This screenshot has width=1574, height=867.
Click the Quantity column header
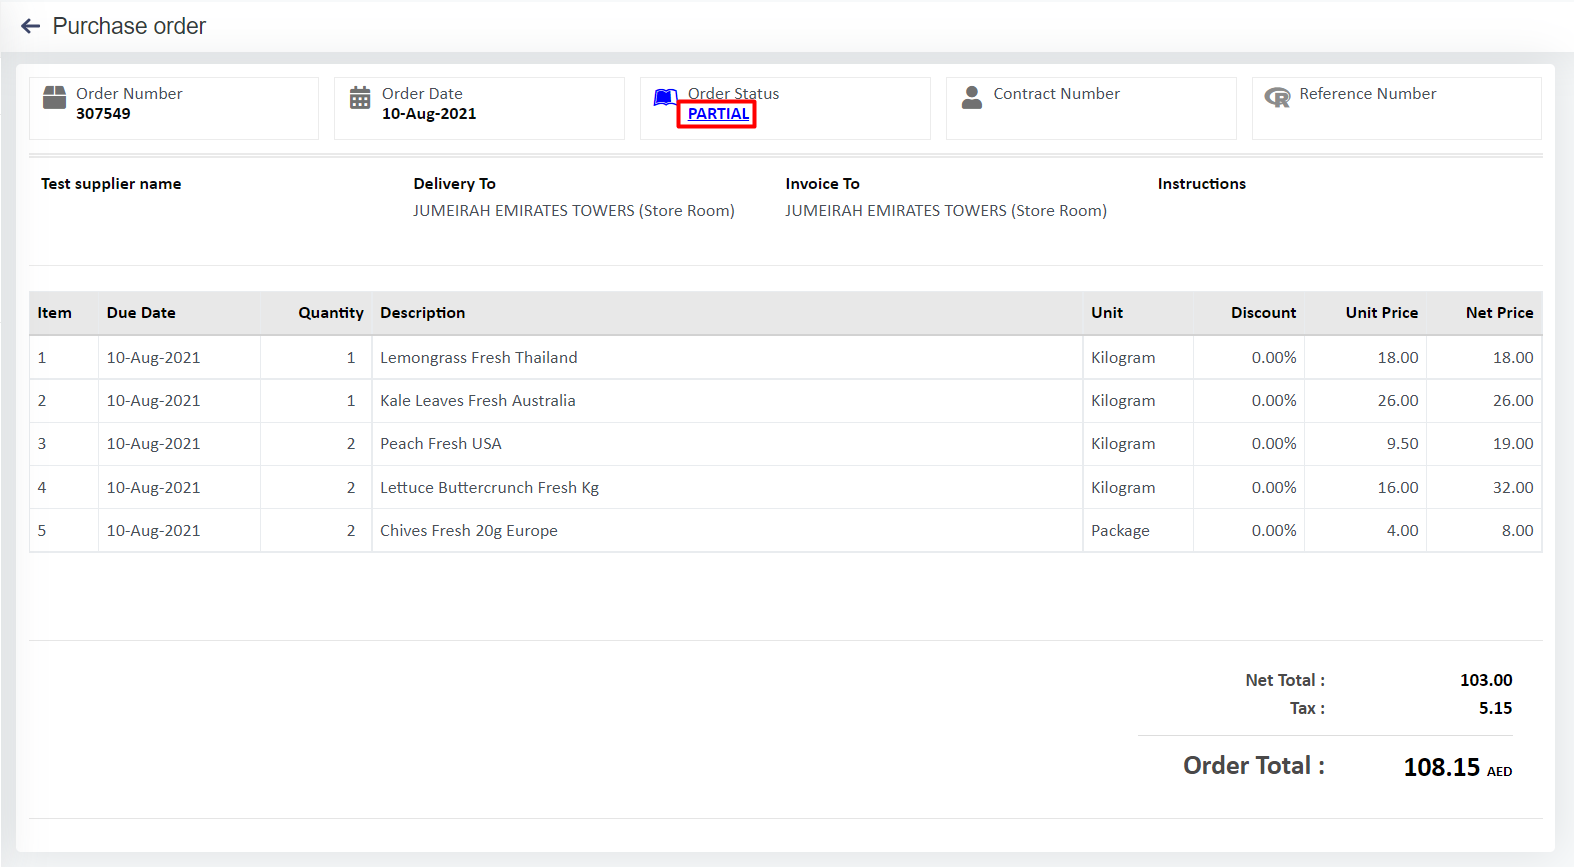tap(331, 313)
